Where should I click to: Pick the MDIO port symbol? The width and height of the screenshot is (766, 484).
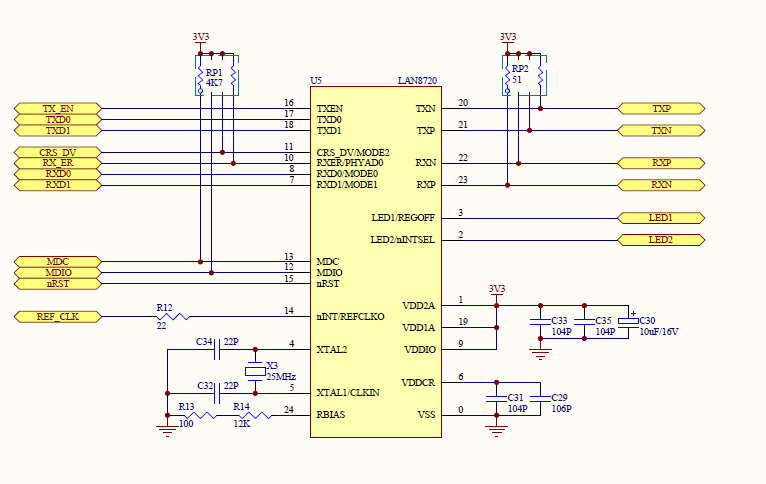tap(58, 273)
